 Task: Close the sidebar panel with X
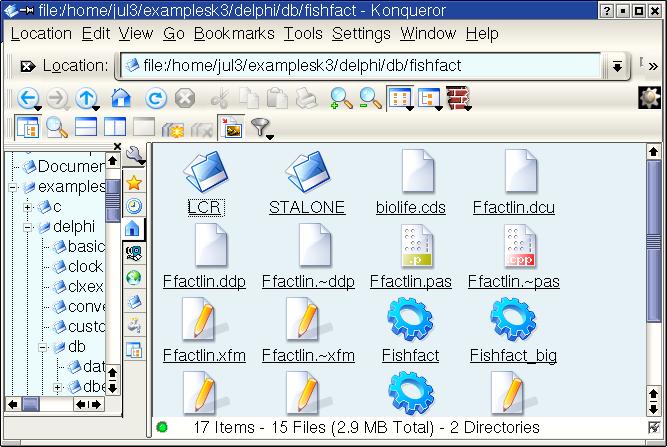click(117, 147)
